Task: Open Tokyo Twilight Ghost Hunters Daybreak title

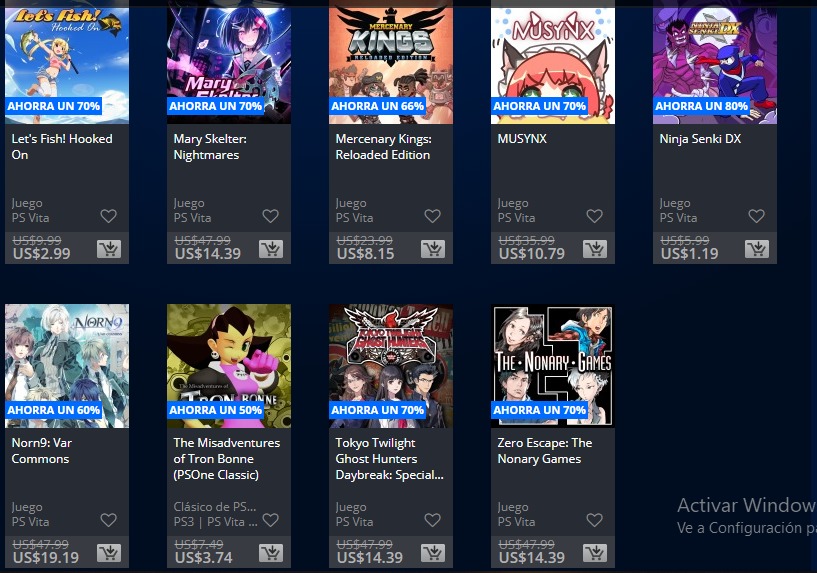Action: tap(389, 458)
